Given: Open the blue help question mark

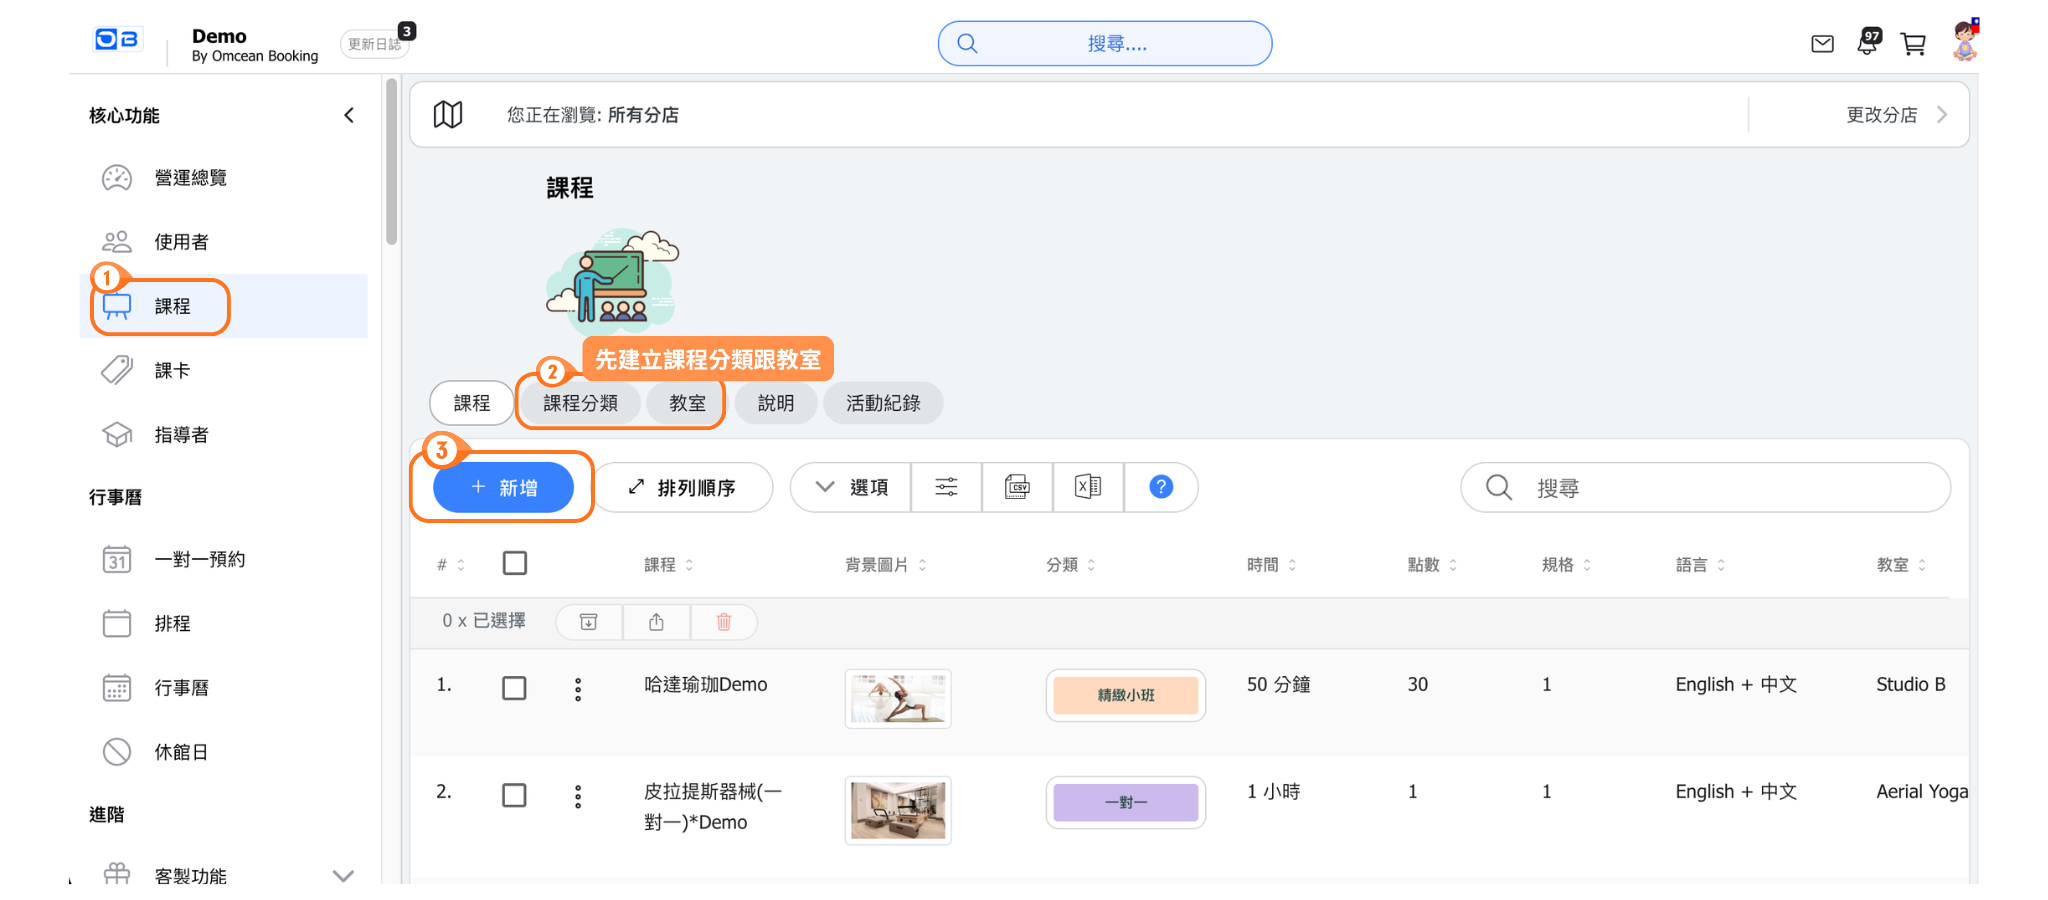Looking at the screenshot, I should 1160,487.
